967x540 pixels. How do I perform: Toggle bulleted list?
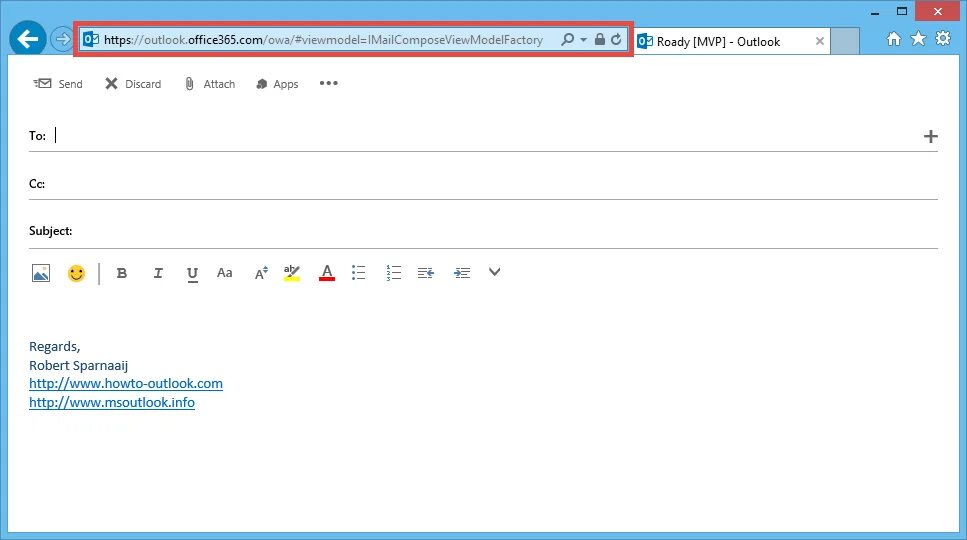[x=358, y=272]
